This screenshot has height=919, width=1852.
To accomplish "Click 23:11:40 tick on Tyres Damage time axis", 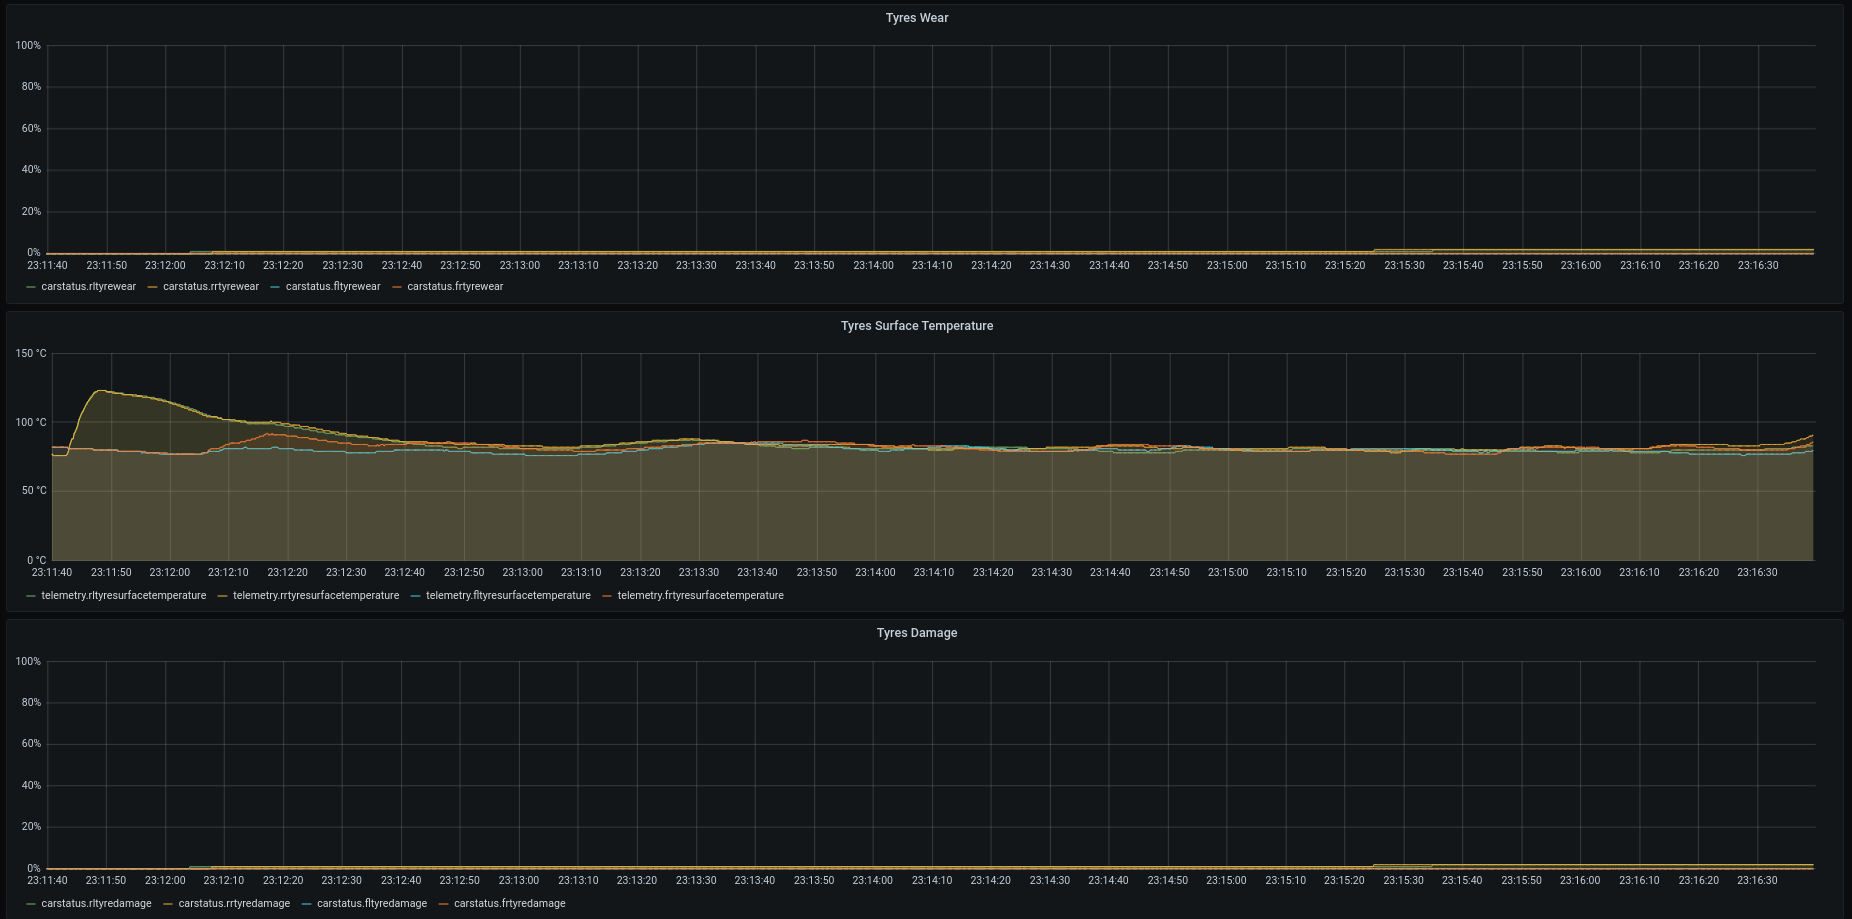I will click(x=47, y=881).
